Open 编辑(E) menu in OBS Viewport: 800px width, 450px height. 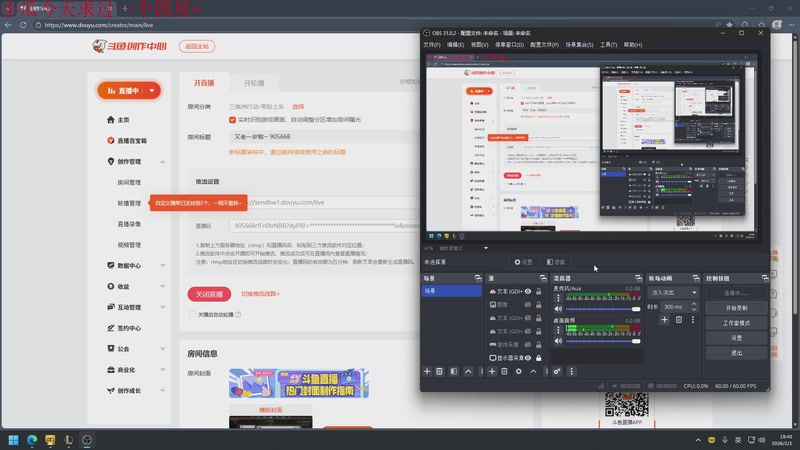[455, 45]
